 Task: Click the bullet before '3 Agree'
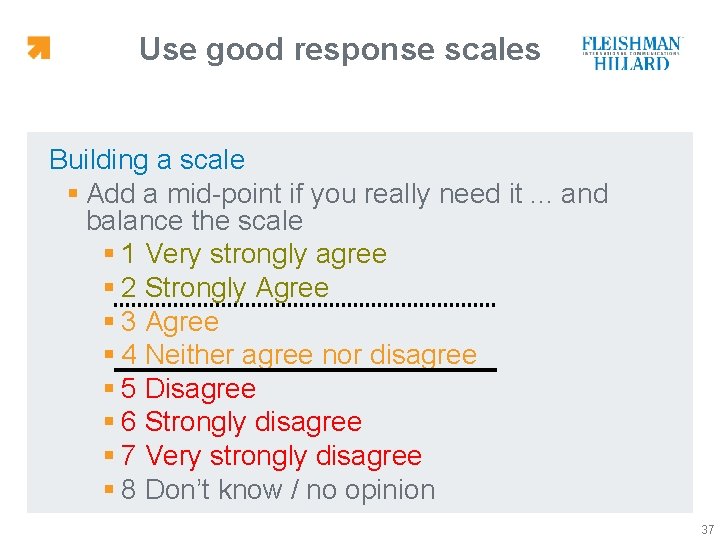pos(109,321)
